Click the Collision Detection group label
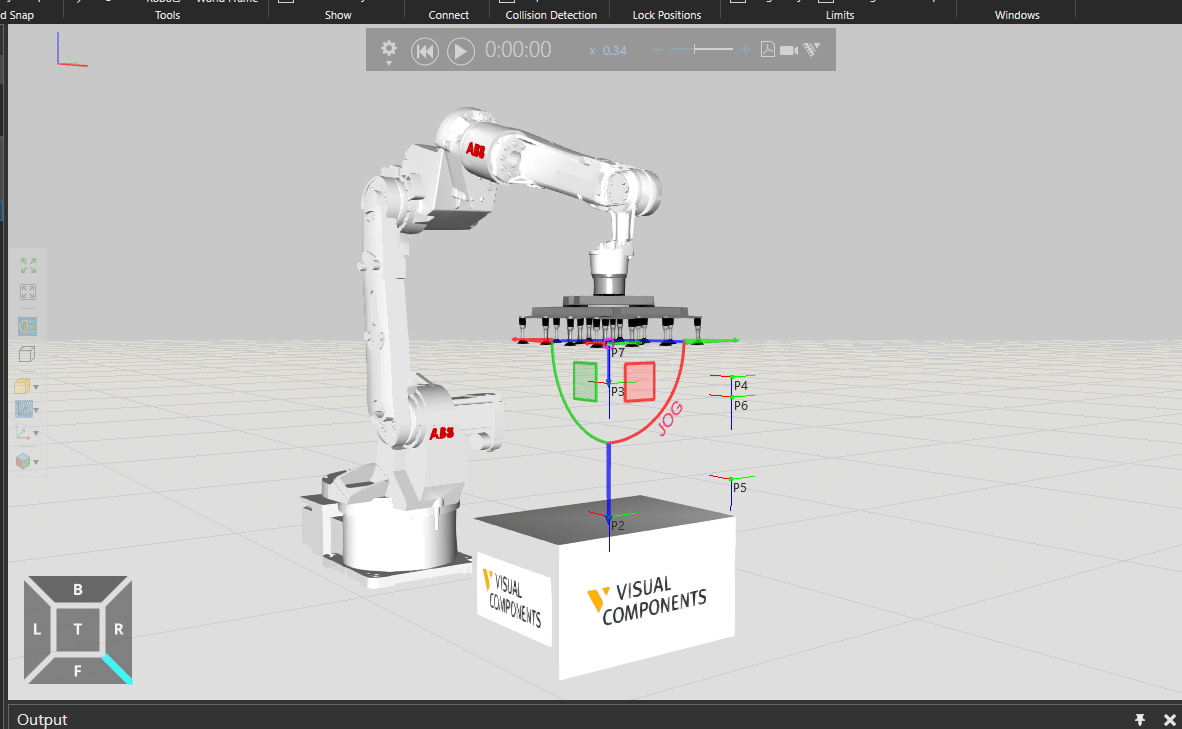Viewport: 1182px width, 729px height. [x=551, y=15]
